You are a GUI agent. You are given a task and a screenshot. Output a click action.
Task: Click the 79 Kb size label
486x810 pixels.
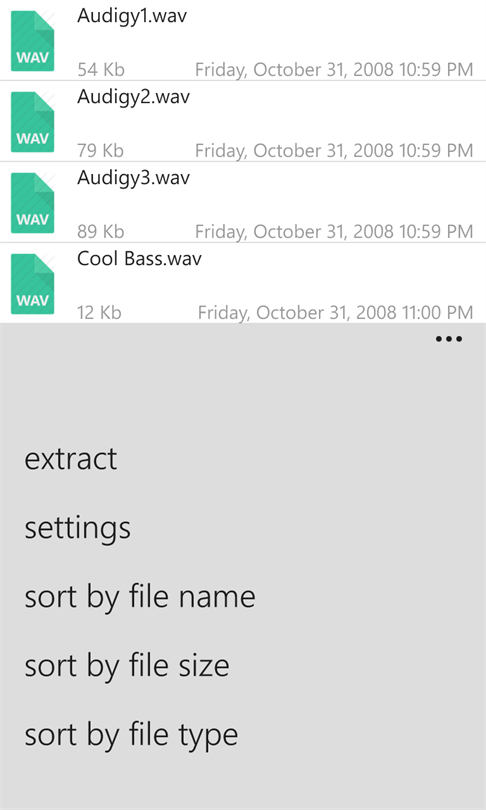coord(101,151)
